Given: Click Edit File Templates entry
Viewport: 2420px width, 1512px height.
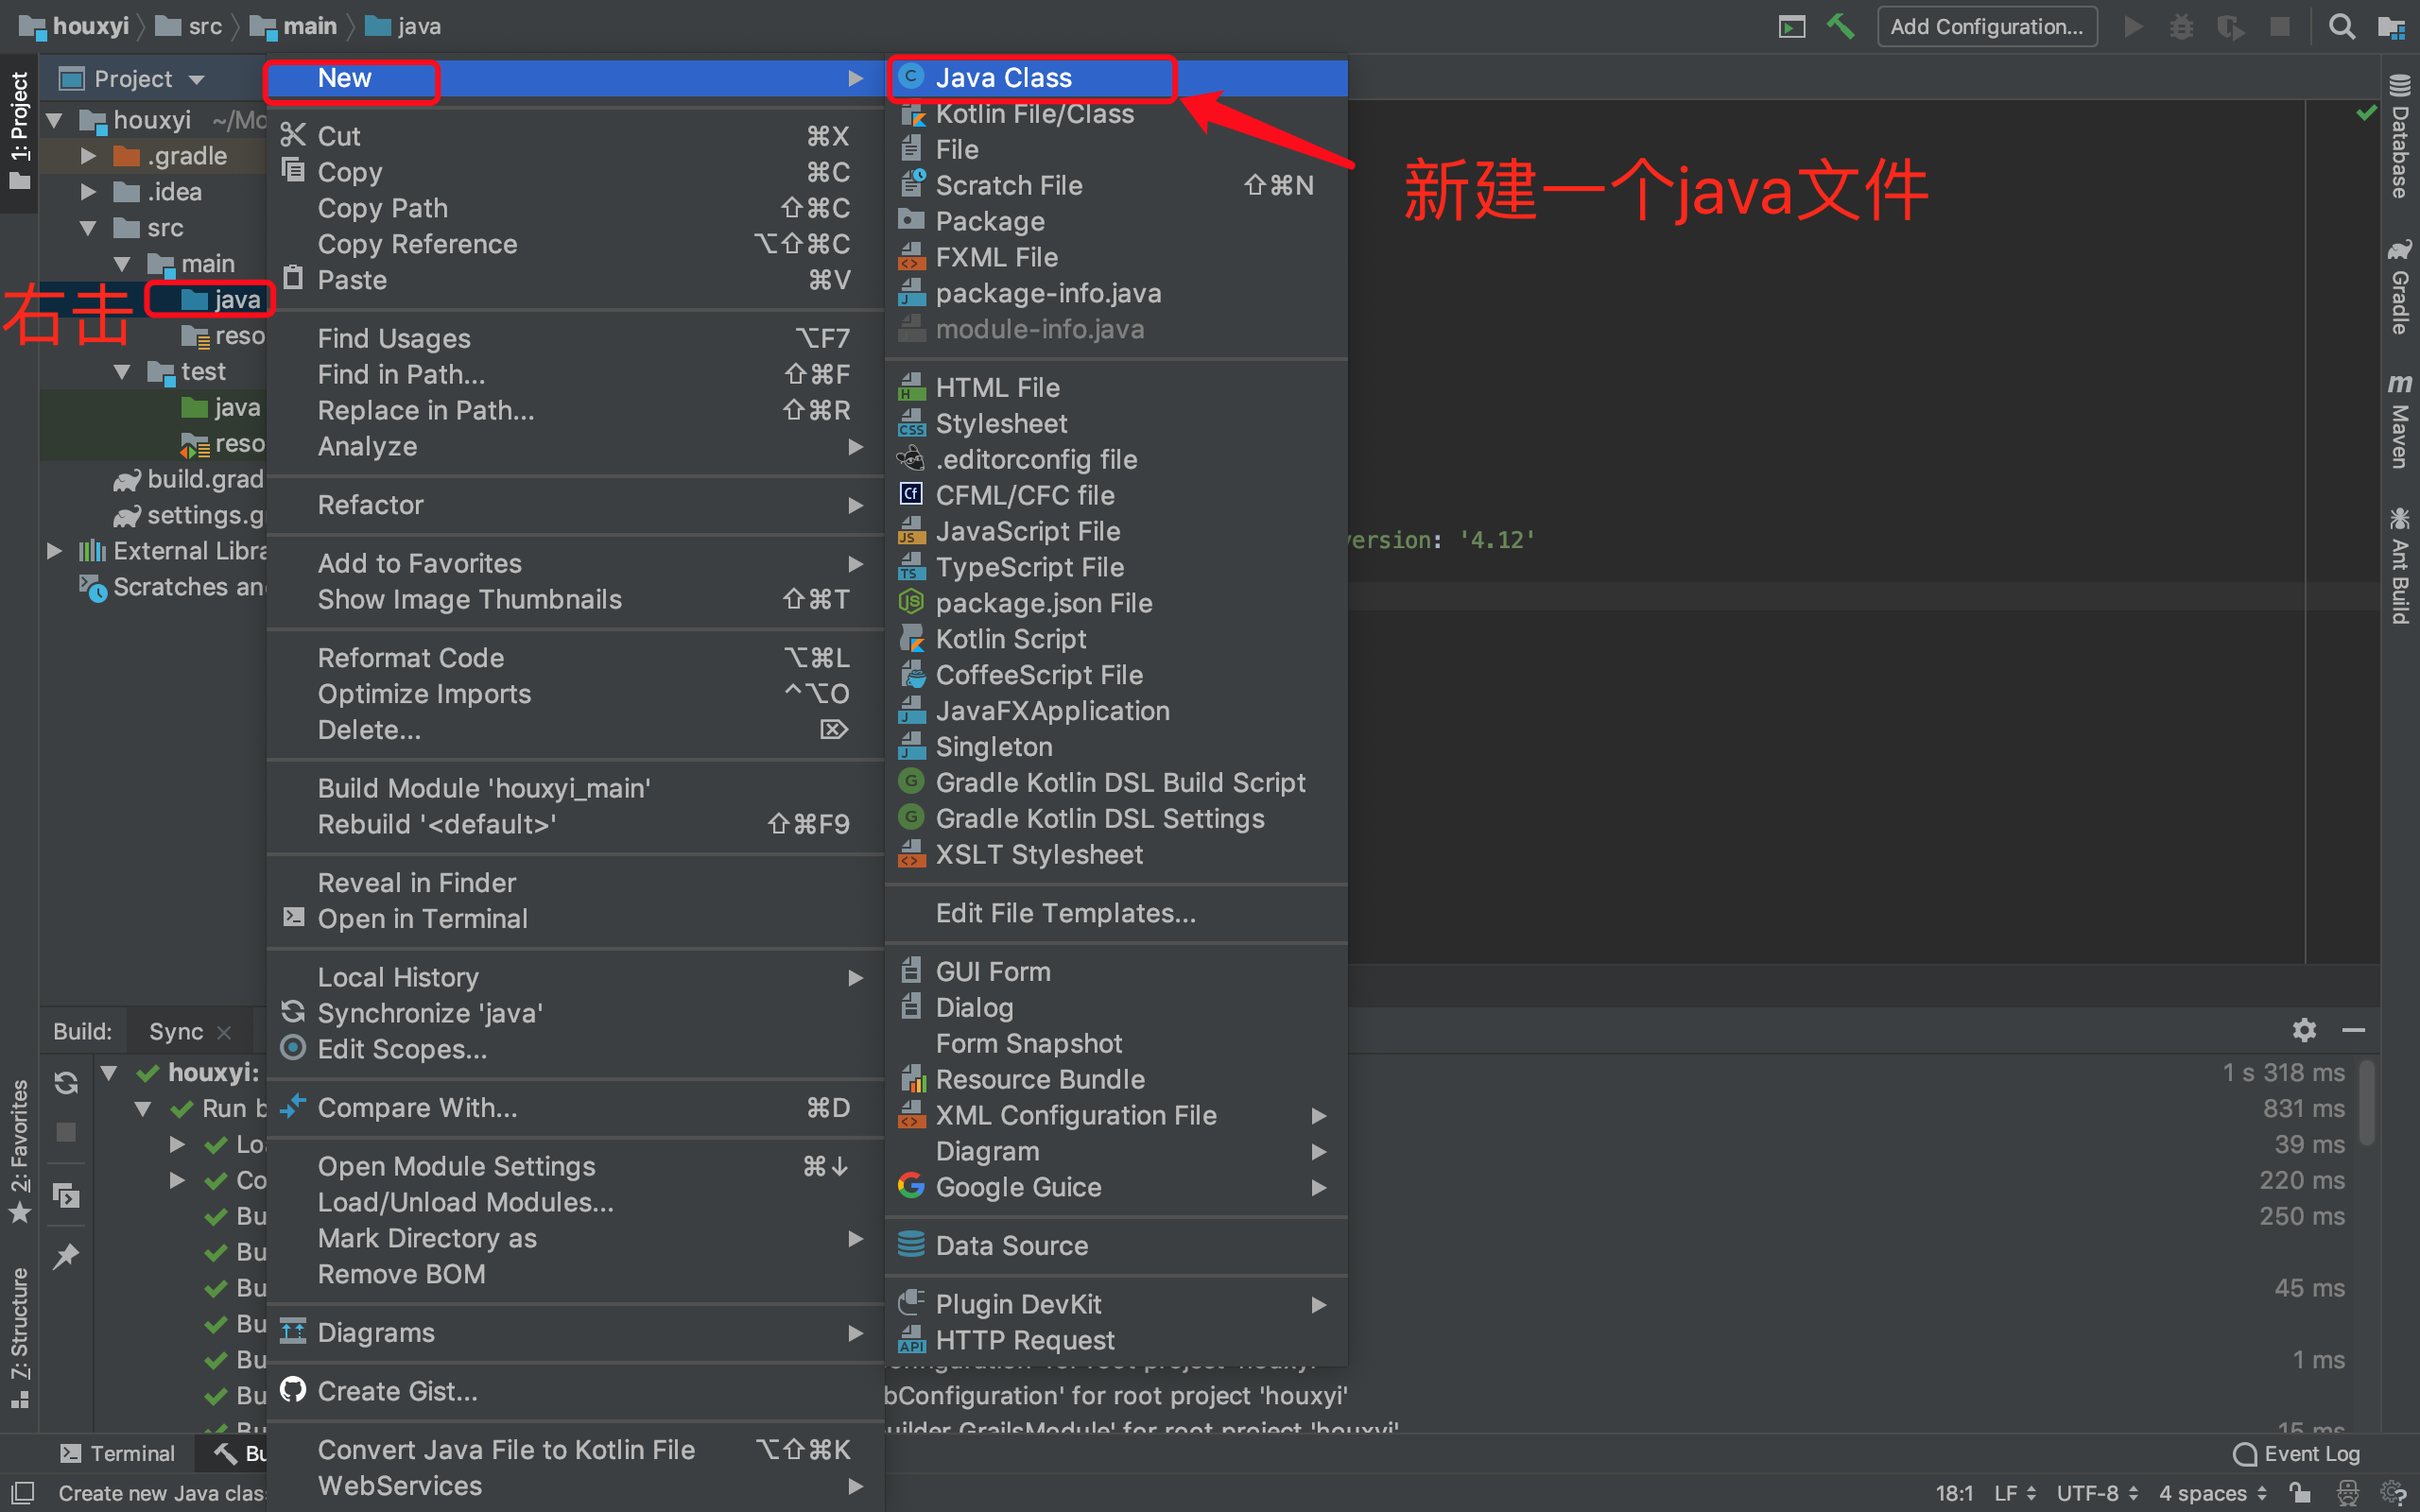Looking at the screenshot, I should coord(1065,913).
